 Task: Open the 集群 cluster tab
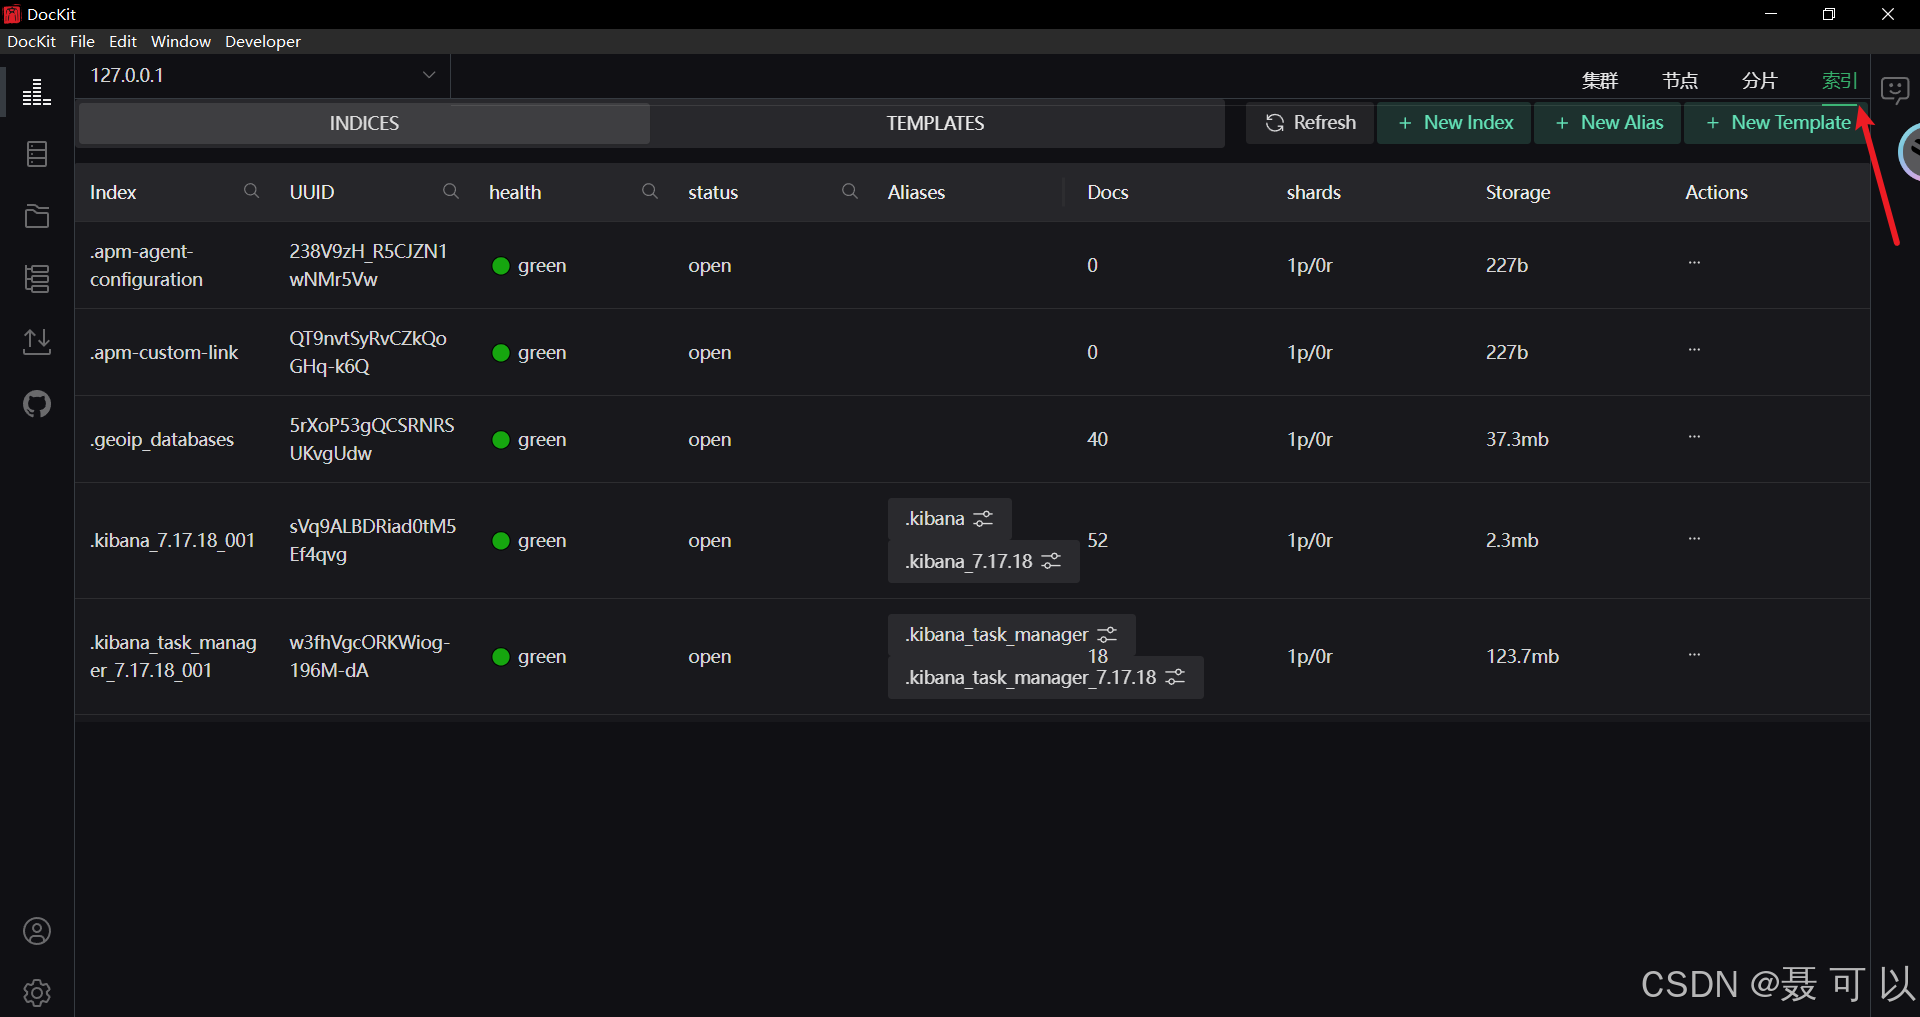(x=1599, y=81)
